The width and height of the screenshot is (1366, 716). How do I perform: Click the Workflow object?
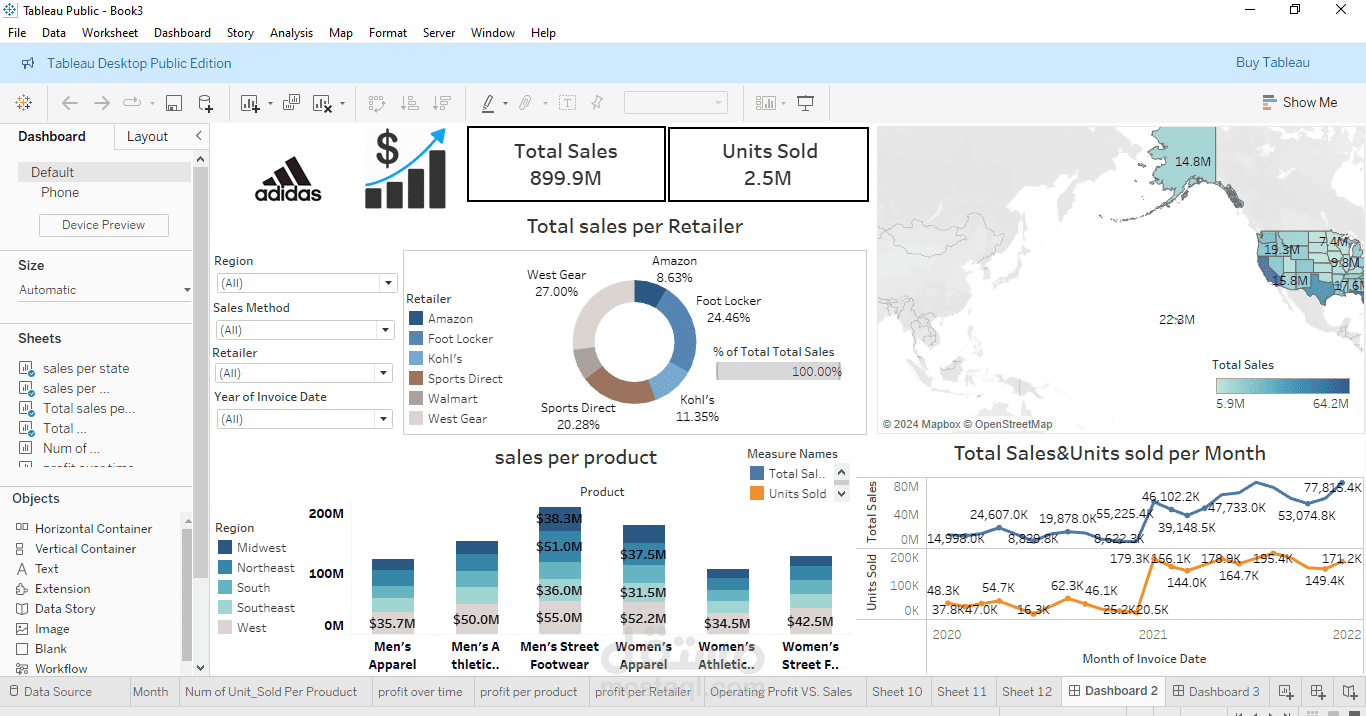(x=61, y=669)
